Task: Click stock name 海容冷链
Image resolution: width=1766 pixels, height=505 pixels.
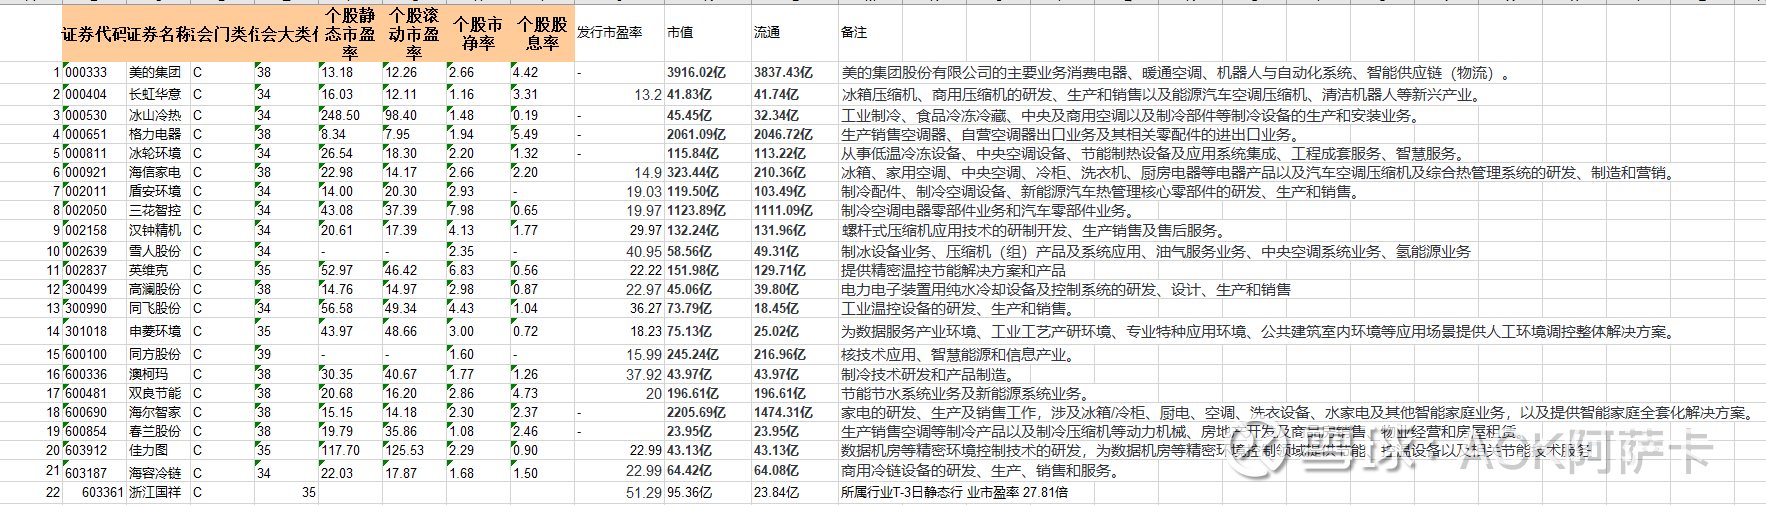Action: point(155,472)
